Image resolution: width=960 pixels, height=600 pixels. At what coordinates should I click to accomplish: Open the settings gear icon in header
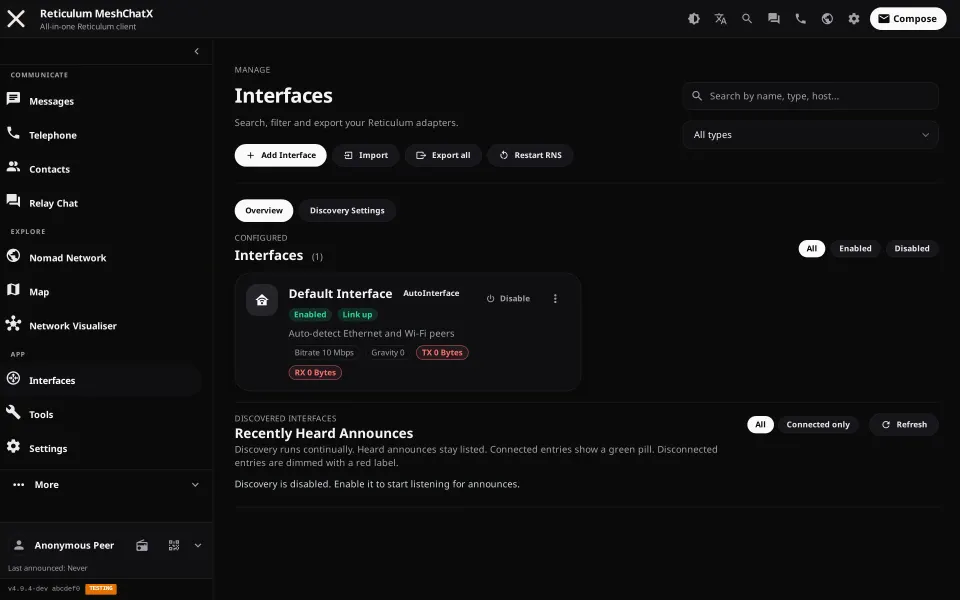[853, 18]
